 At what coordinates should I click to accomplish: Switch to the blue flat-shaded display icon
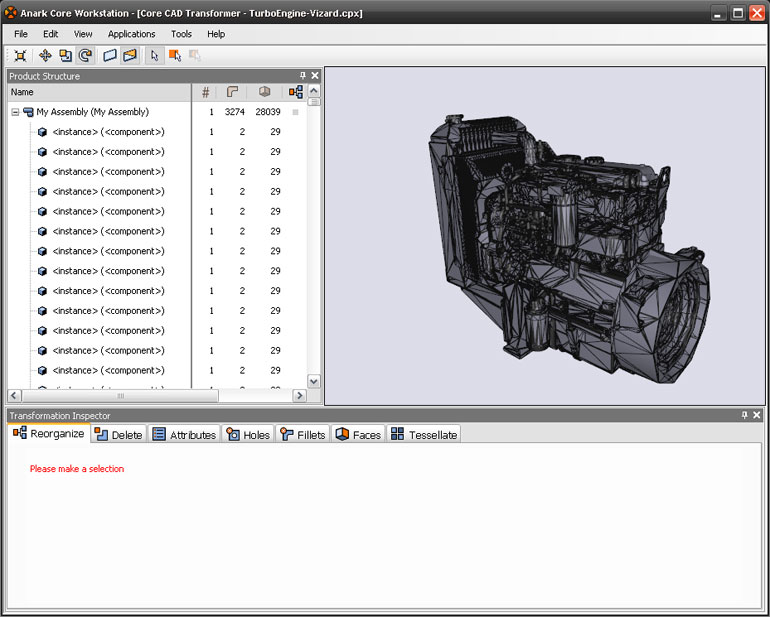110,56
